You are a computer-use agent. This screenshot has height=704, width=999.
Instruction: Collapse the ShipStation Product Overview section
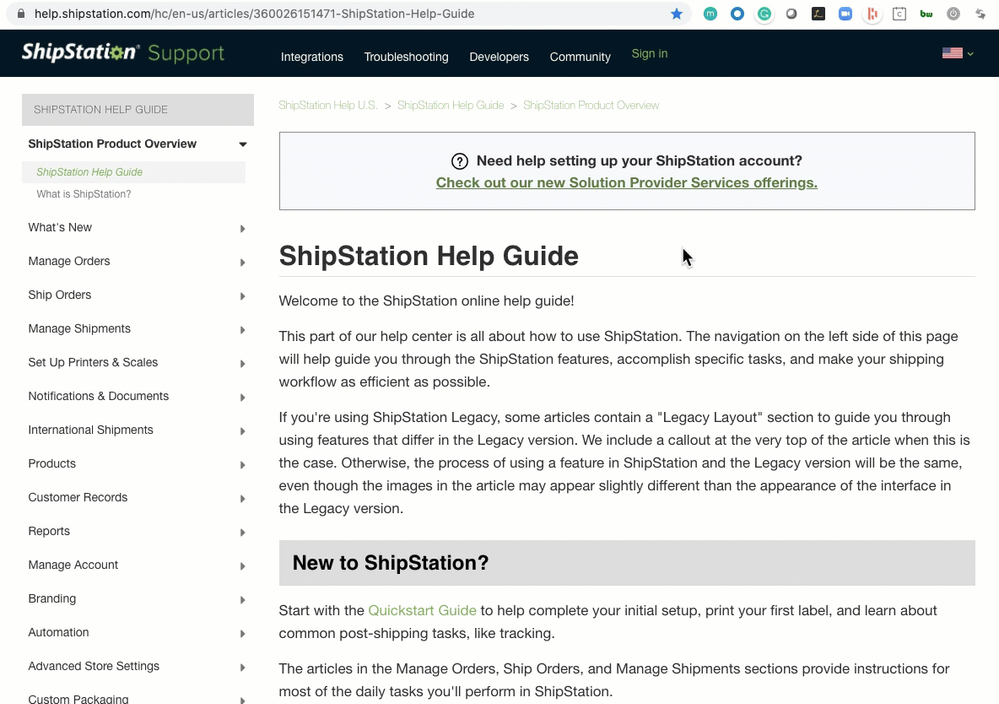(x=243, y=145)
